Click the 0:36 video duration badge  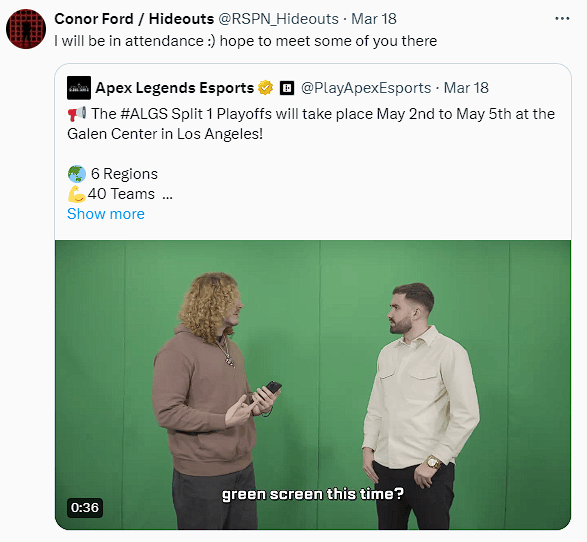(x=85, y=508)
